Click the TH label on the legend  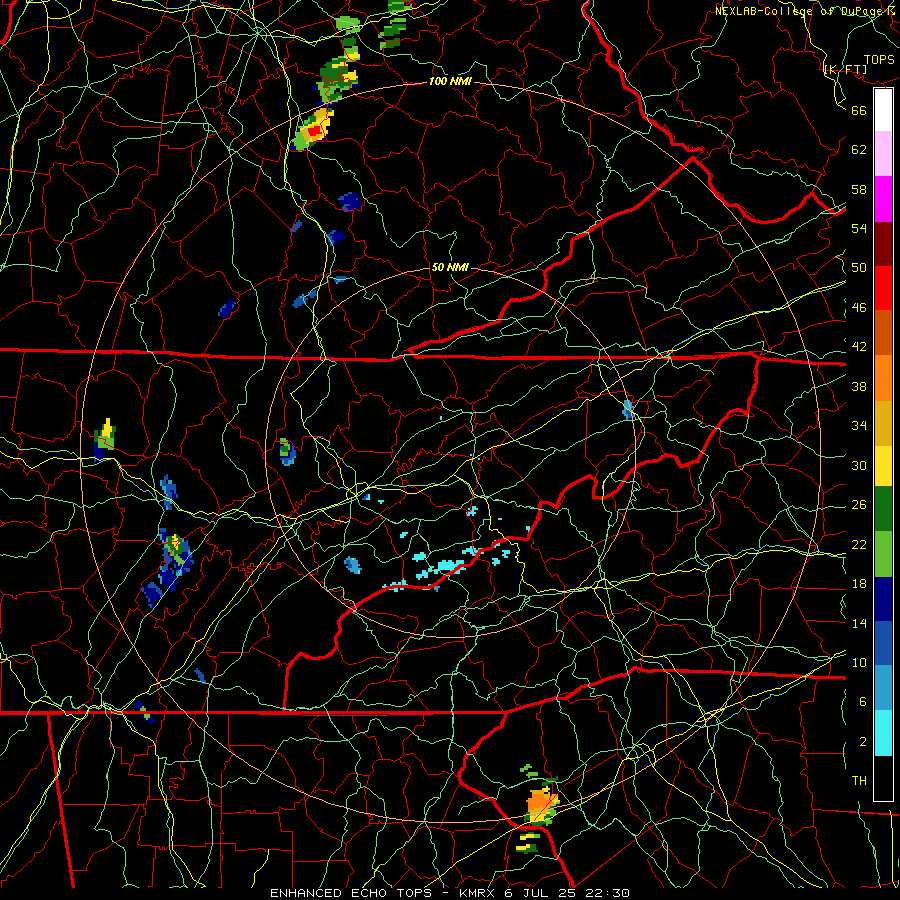[x=859, y=780]
